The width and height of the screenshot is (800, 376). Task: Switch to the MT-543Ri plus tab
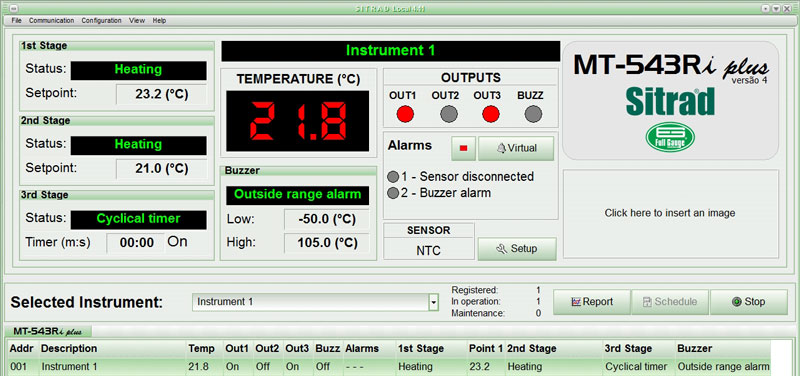48,331
